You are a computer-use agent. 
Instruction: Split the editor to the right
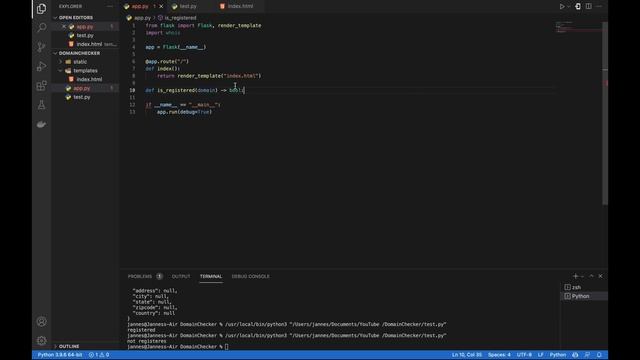pos(589,7)
